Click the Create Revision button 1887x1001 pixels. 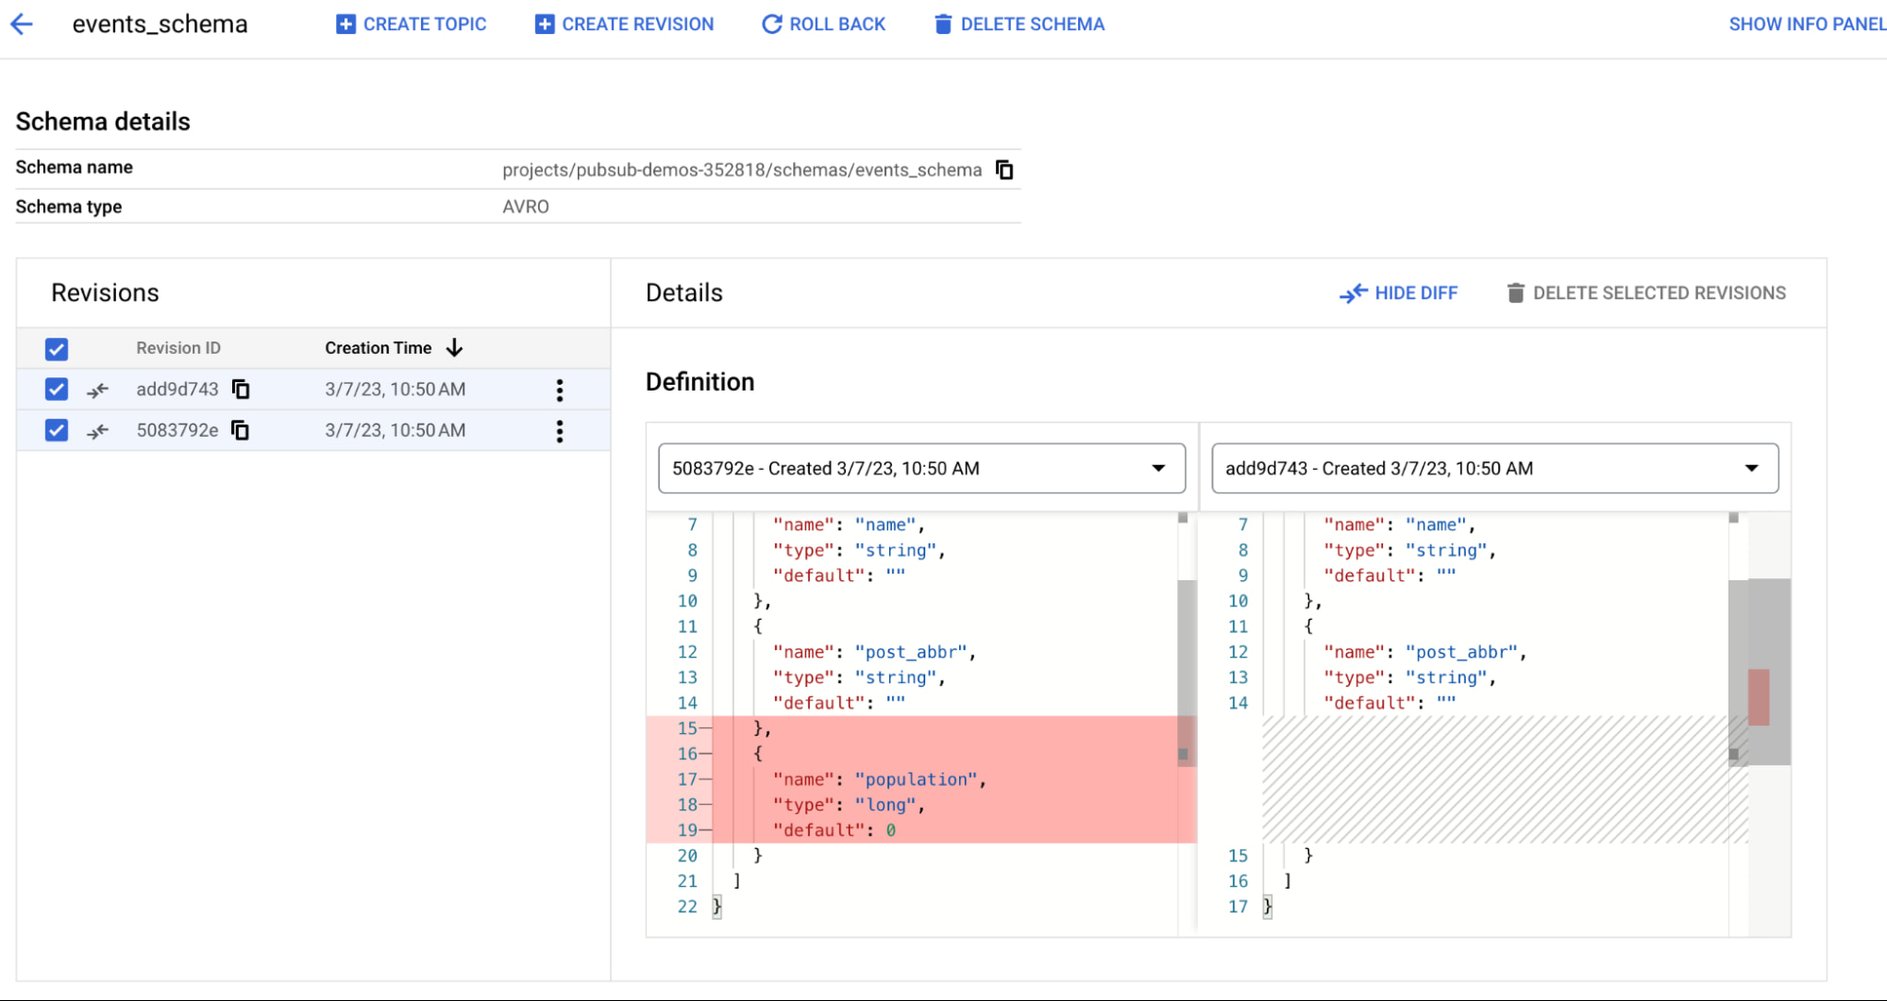pyautogui.click(x=624, y=24)
